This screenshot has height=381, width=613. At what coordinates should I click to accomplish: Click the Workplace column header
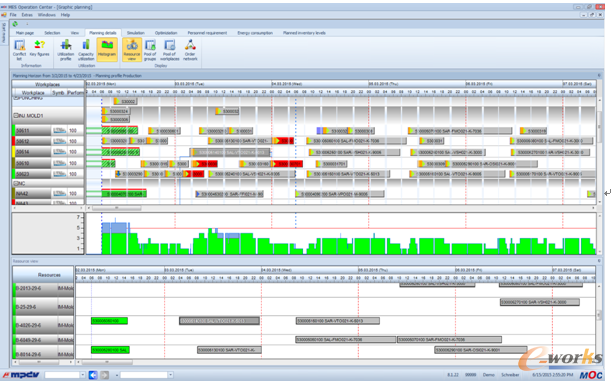pyautogui.click(x=33, y=93)
